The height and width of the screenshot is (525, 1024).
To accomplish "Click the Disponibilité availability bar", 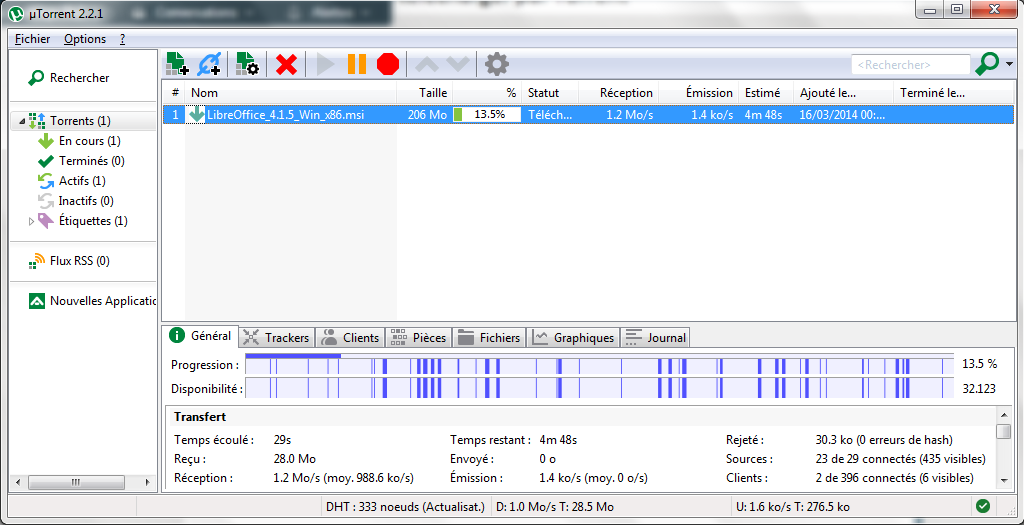I will (x=599, y=389).
